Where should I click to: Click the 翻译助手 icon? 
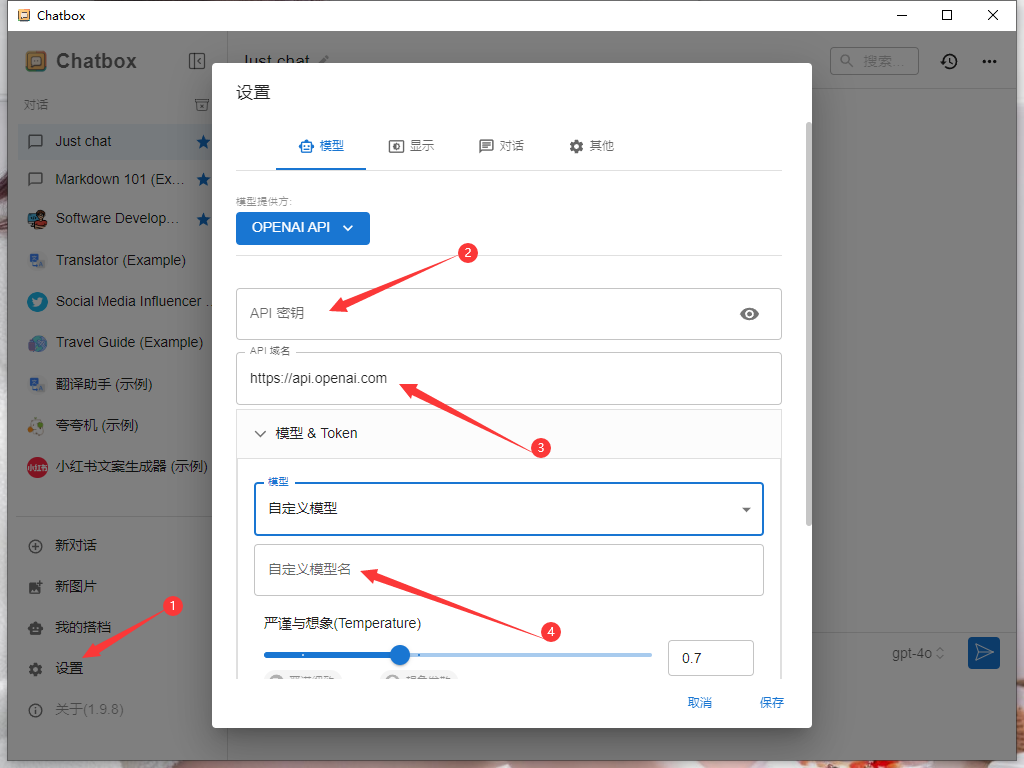(37, 384)
